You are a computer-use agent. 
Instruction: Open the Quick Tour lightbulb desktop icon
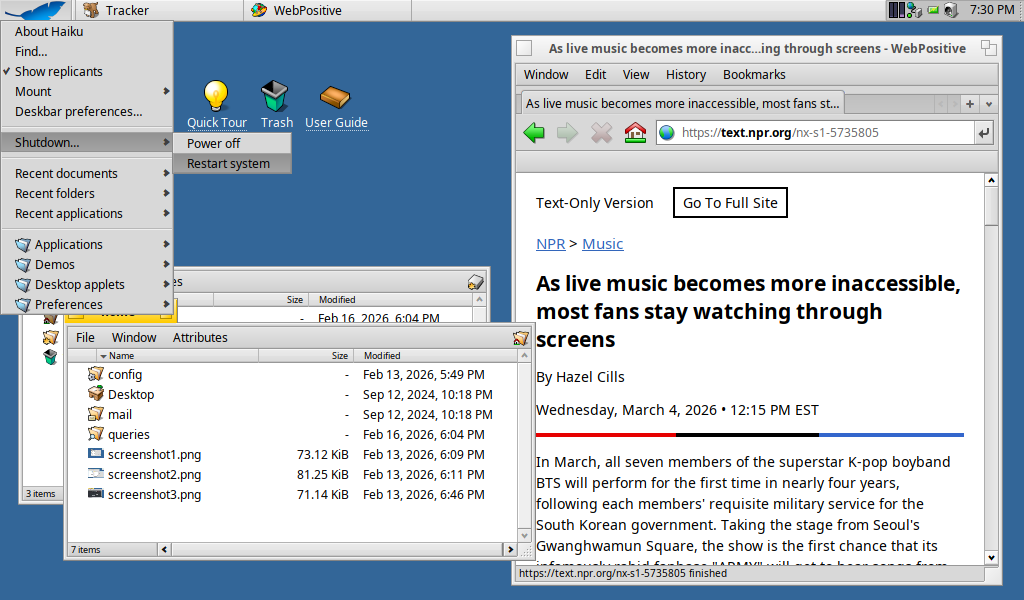point(216,96)
